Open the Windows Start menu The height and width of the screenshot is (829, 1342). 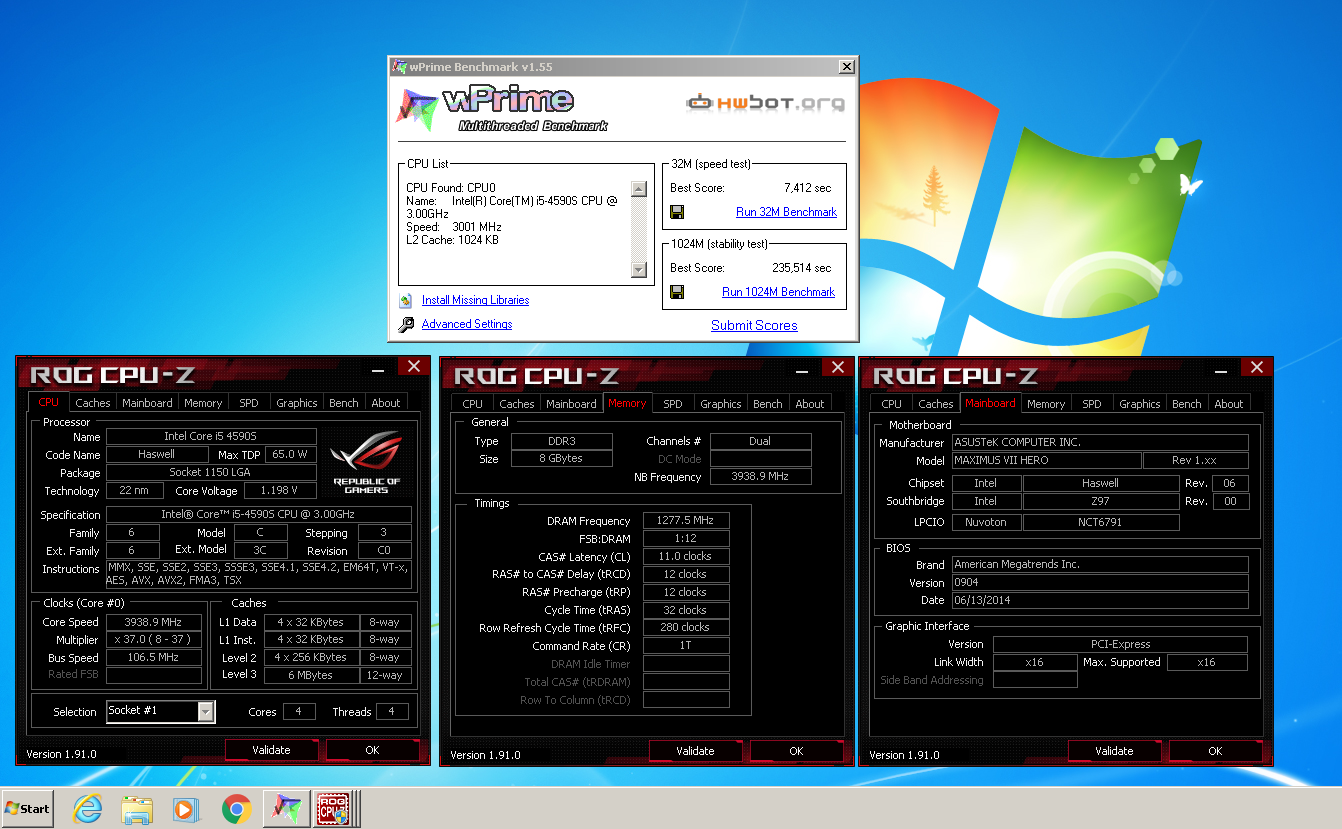coord(28,808)
